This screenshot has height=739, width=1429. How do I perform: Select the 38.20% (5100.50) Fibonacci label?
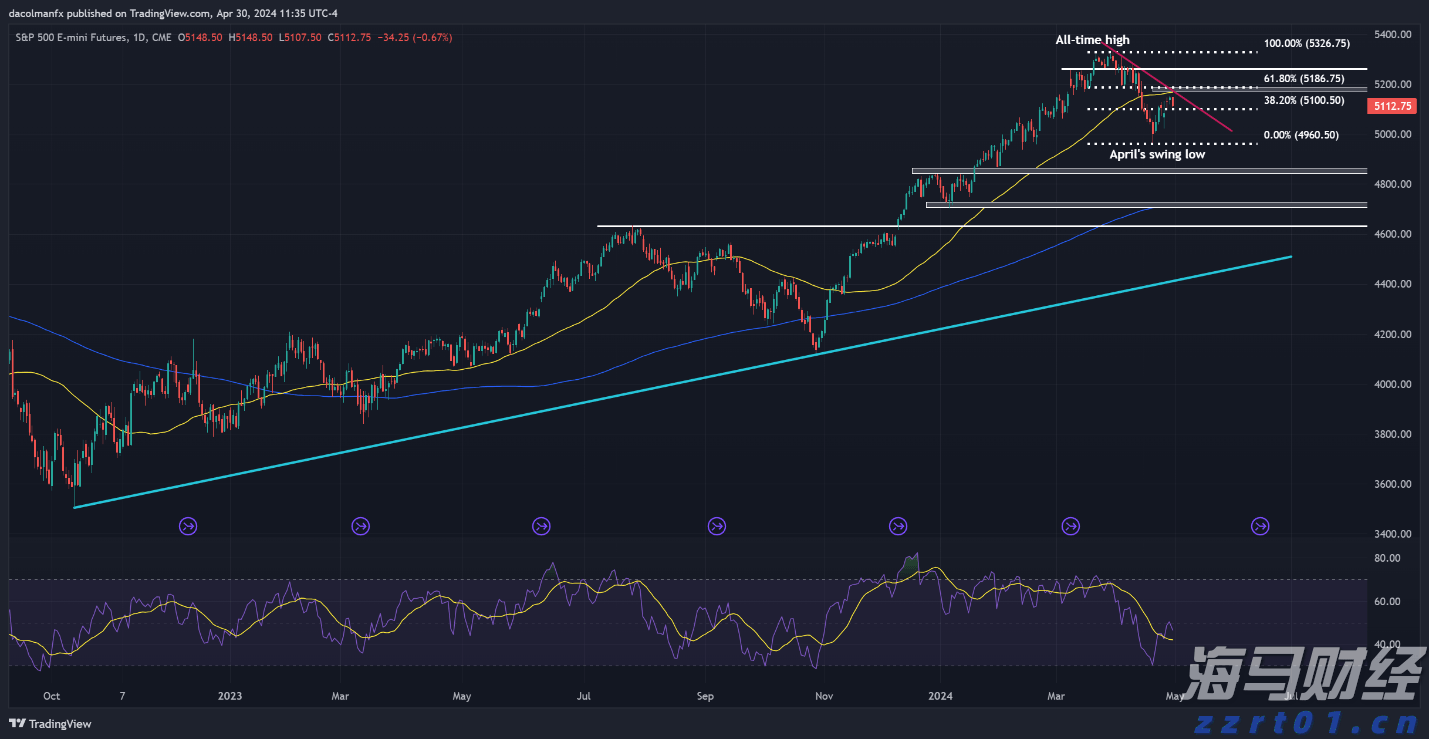(1304, 101)
